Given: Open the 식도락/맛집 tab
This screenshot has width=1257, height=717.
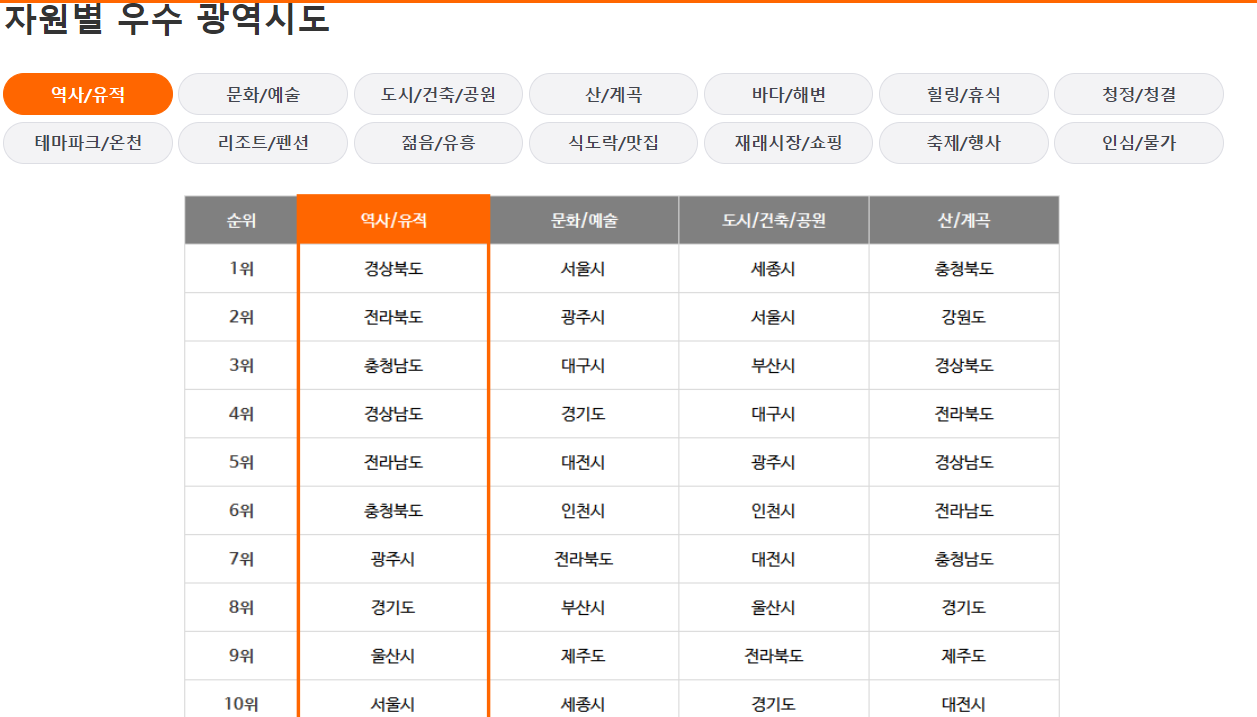Looking at the screenshot, I should tap(613, 143).
